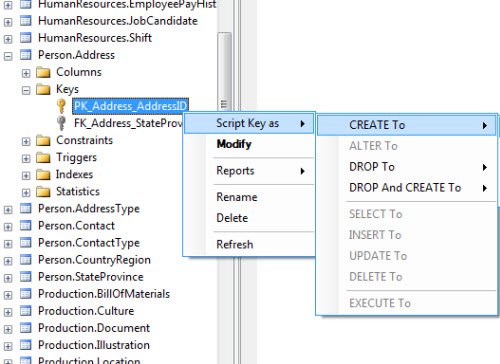
Task: Click the Person.CountryRegion table icon
Action: (x=26, y=260)
